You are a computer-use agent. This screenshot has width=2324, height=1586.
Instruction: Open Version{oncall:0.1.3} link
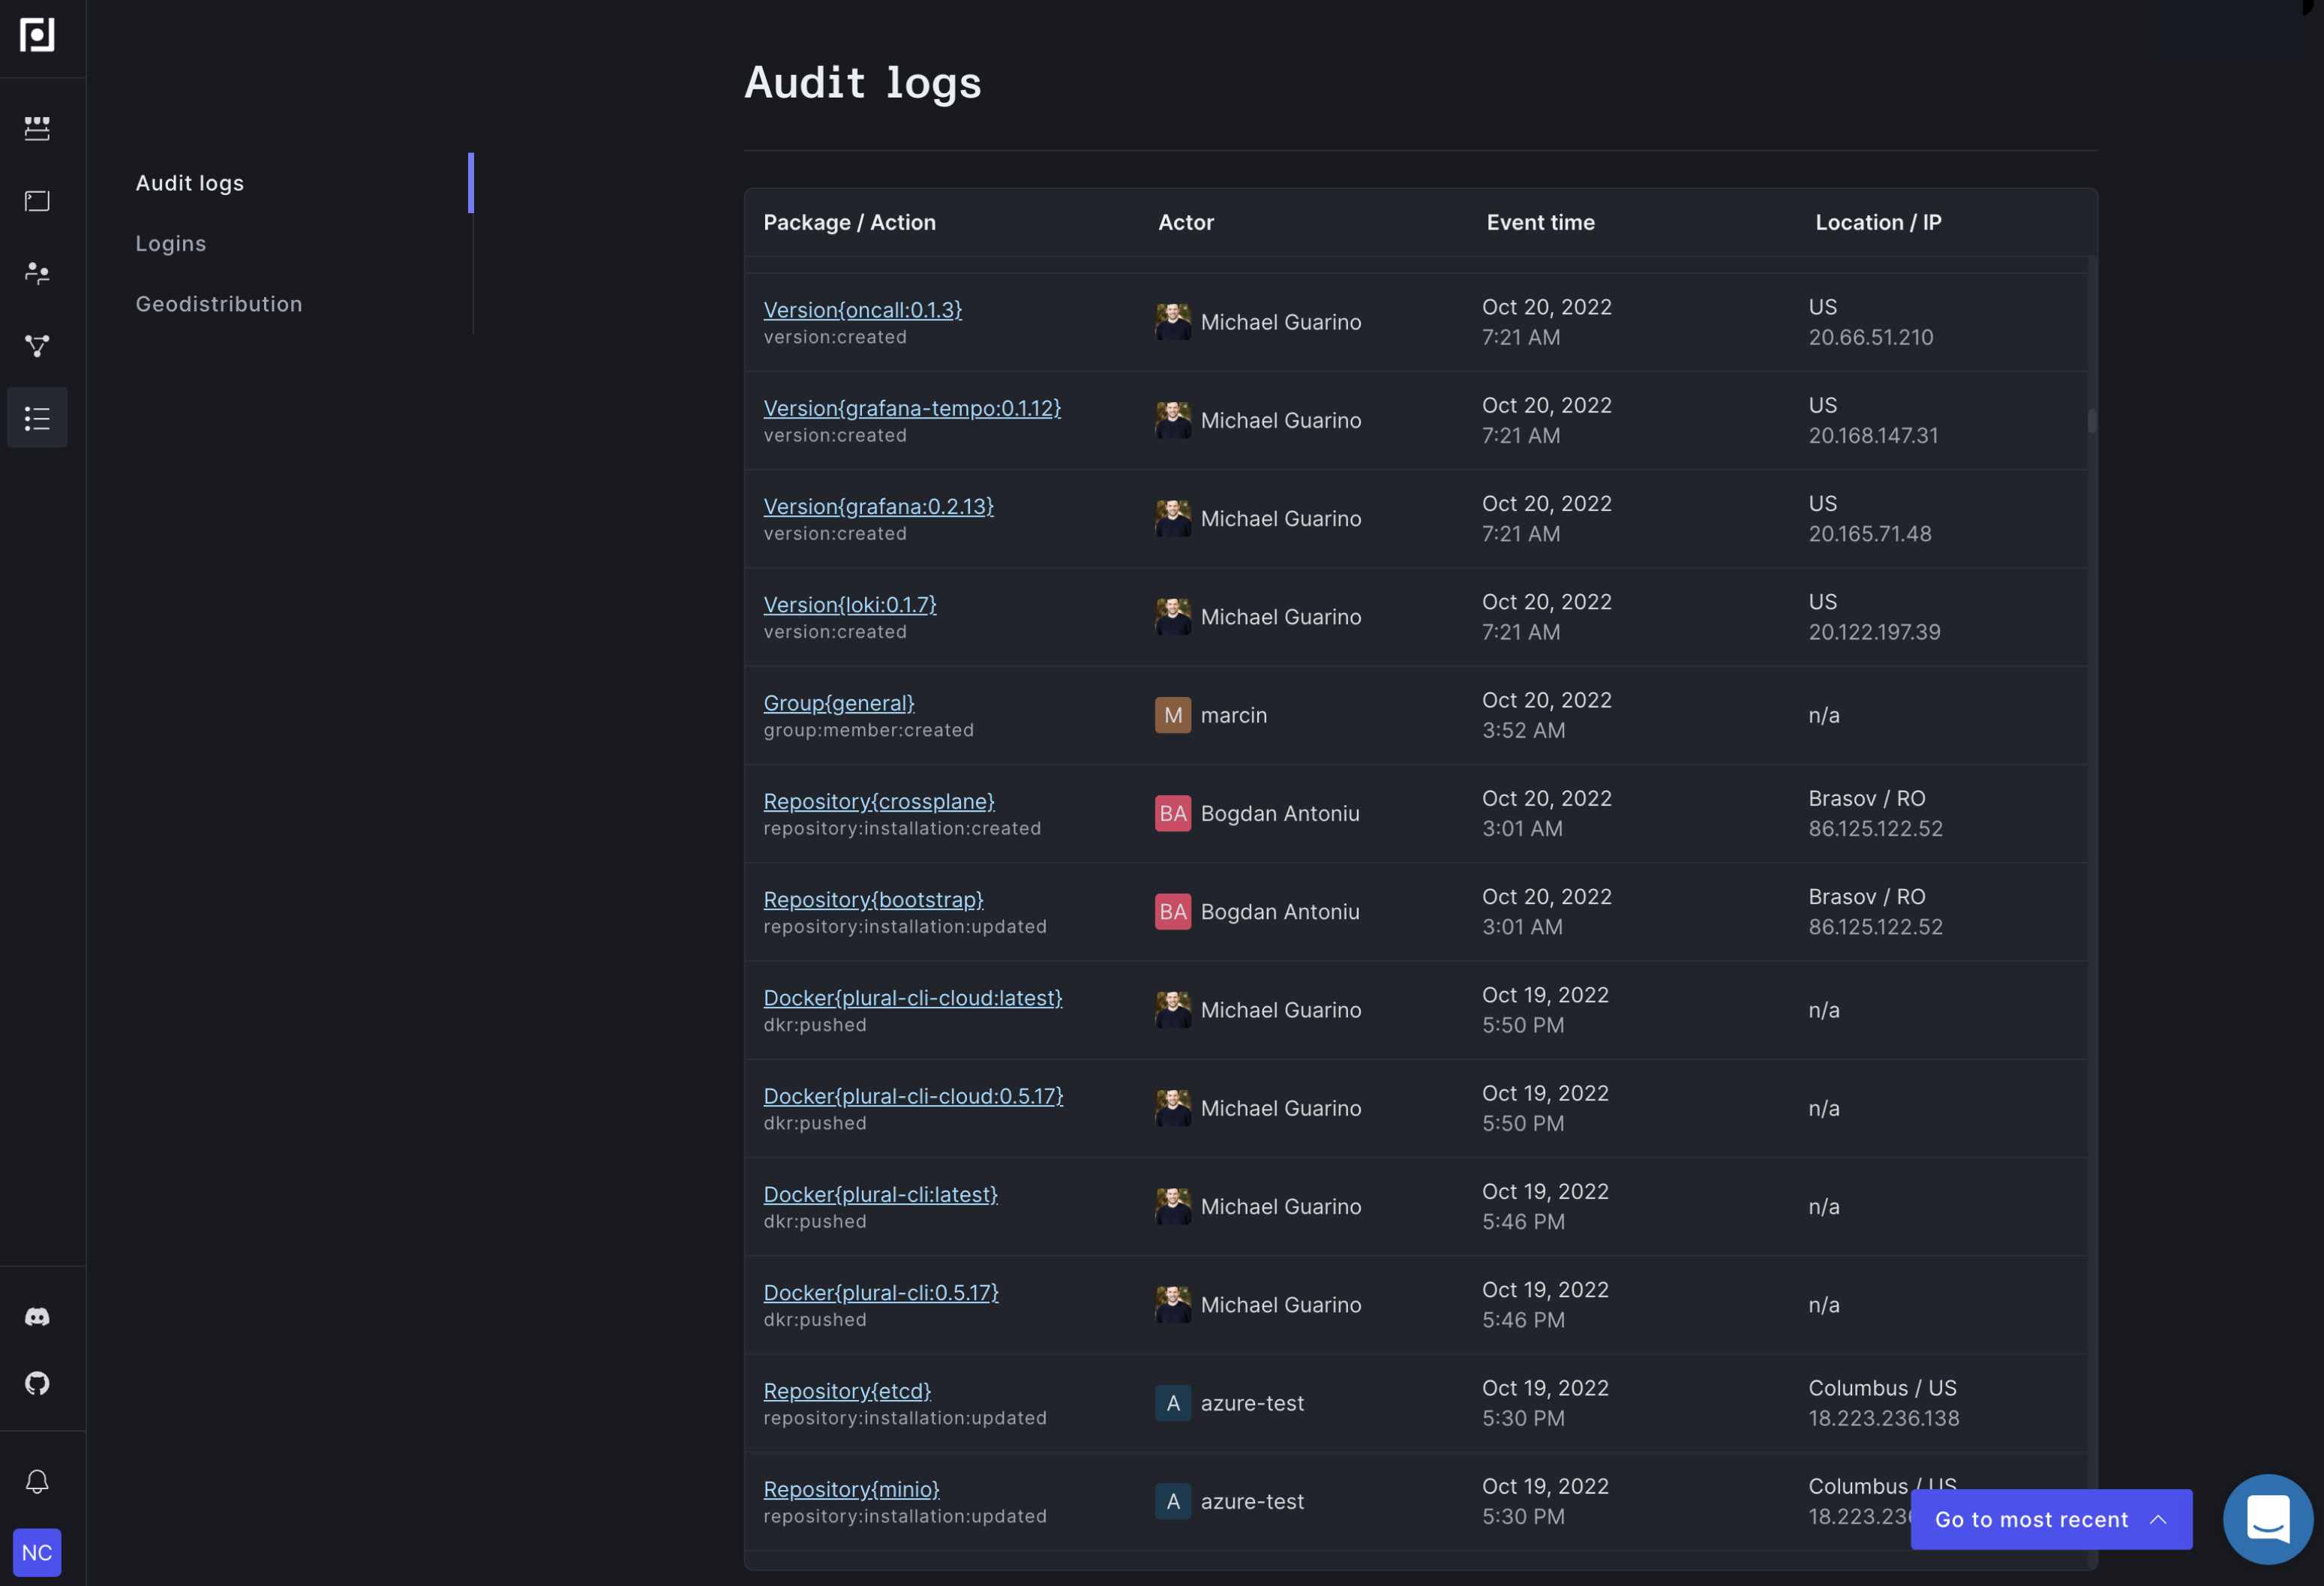pyautogui.click(x=862, y=310)
